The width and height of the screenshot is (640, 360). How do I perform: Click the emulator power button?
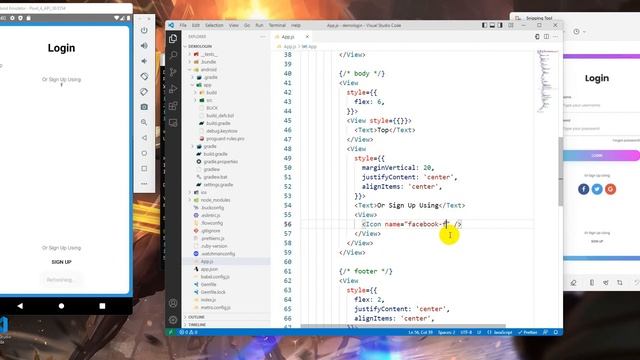(144, 30)
